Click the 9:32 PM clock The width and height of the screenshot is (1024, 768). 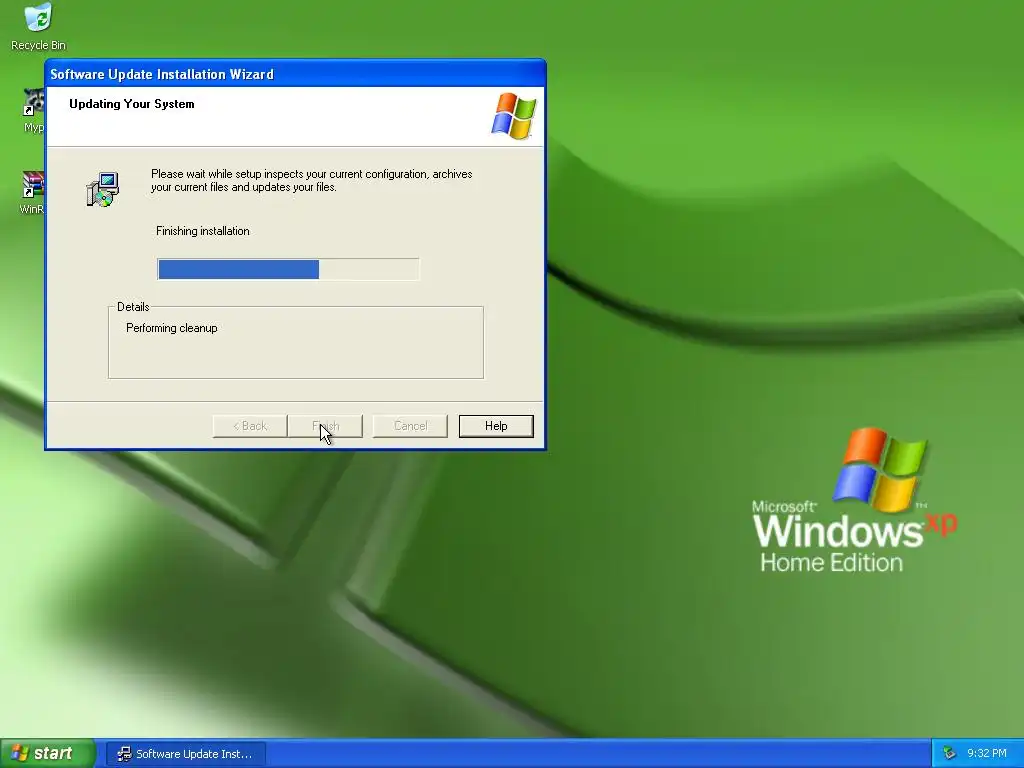click(987, 753)
